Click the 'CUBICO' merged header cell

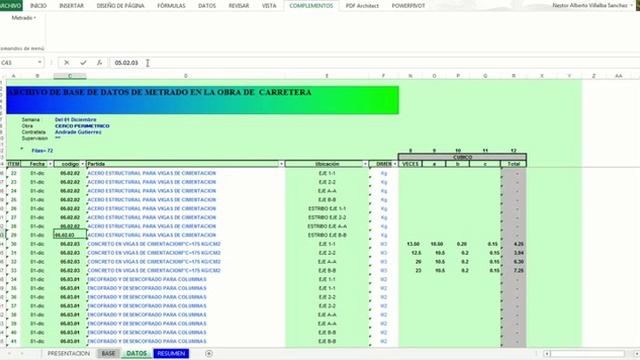[462, 157]
